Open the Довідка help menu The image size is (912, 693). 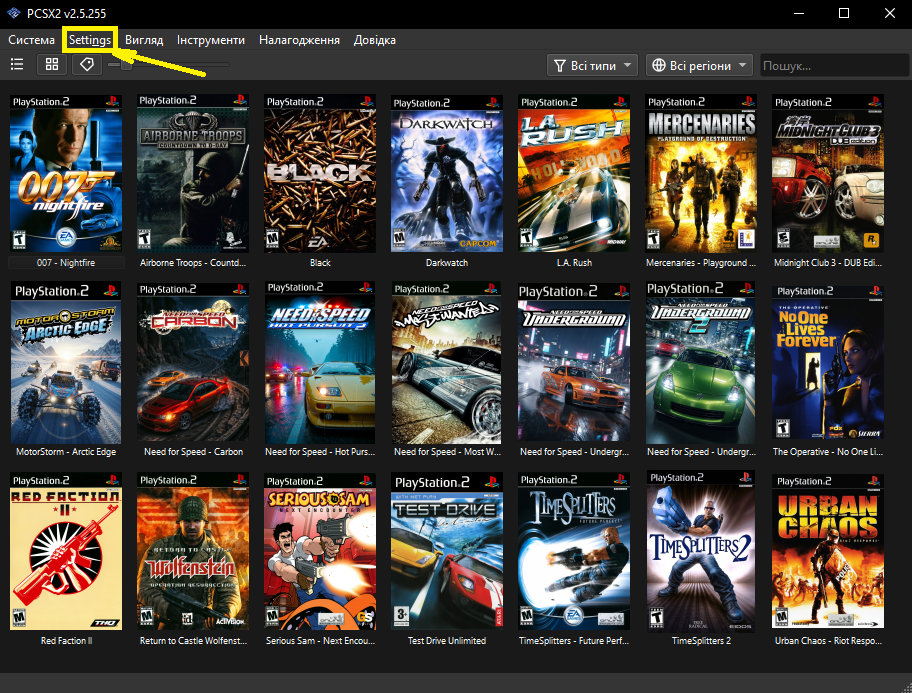pos(374,40)
